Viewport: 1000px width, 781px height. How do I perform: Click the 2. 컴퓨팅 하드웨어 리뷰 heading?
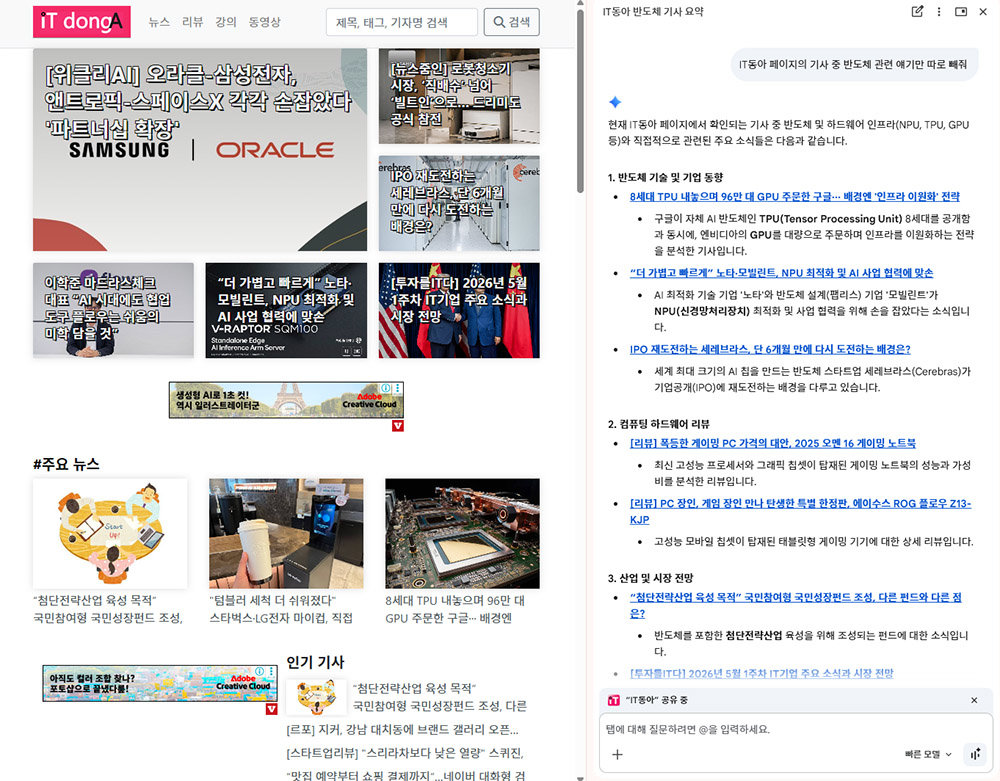[x=658, y=424]
